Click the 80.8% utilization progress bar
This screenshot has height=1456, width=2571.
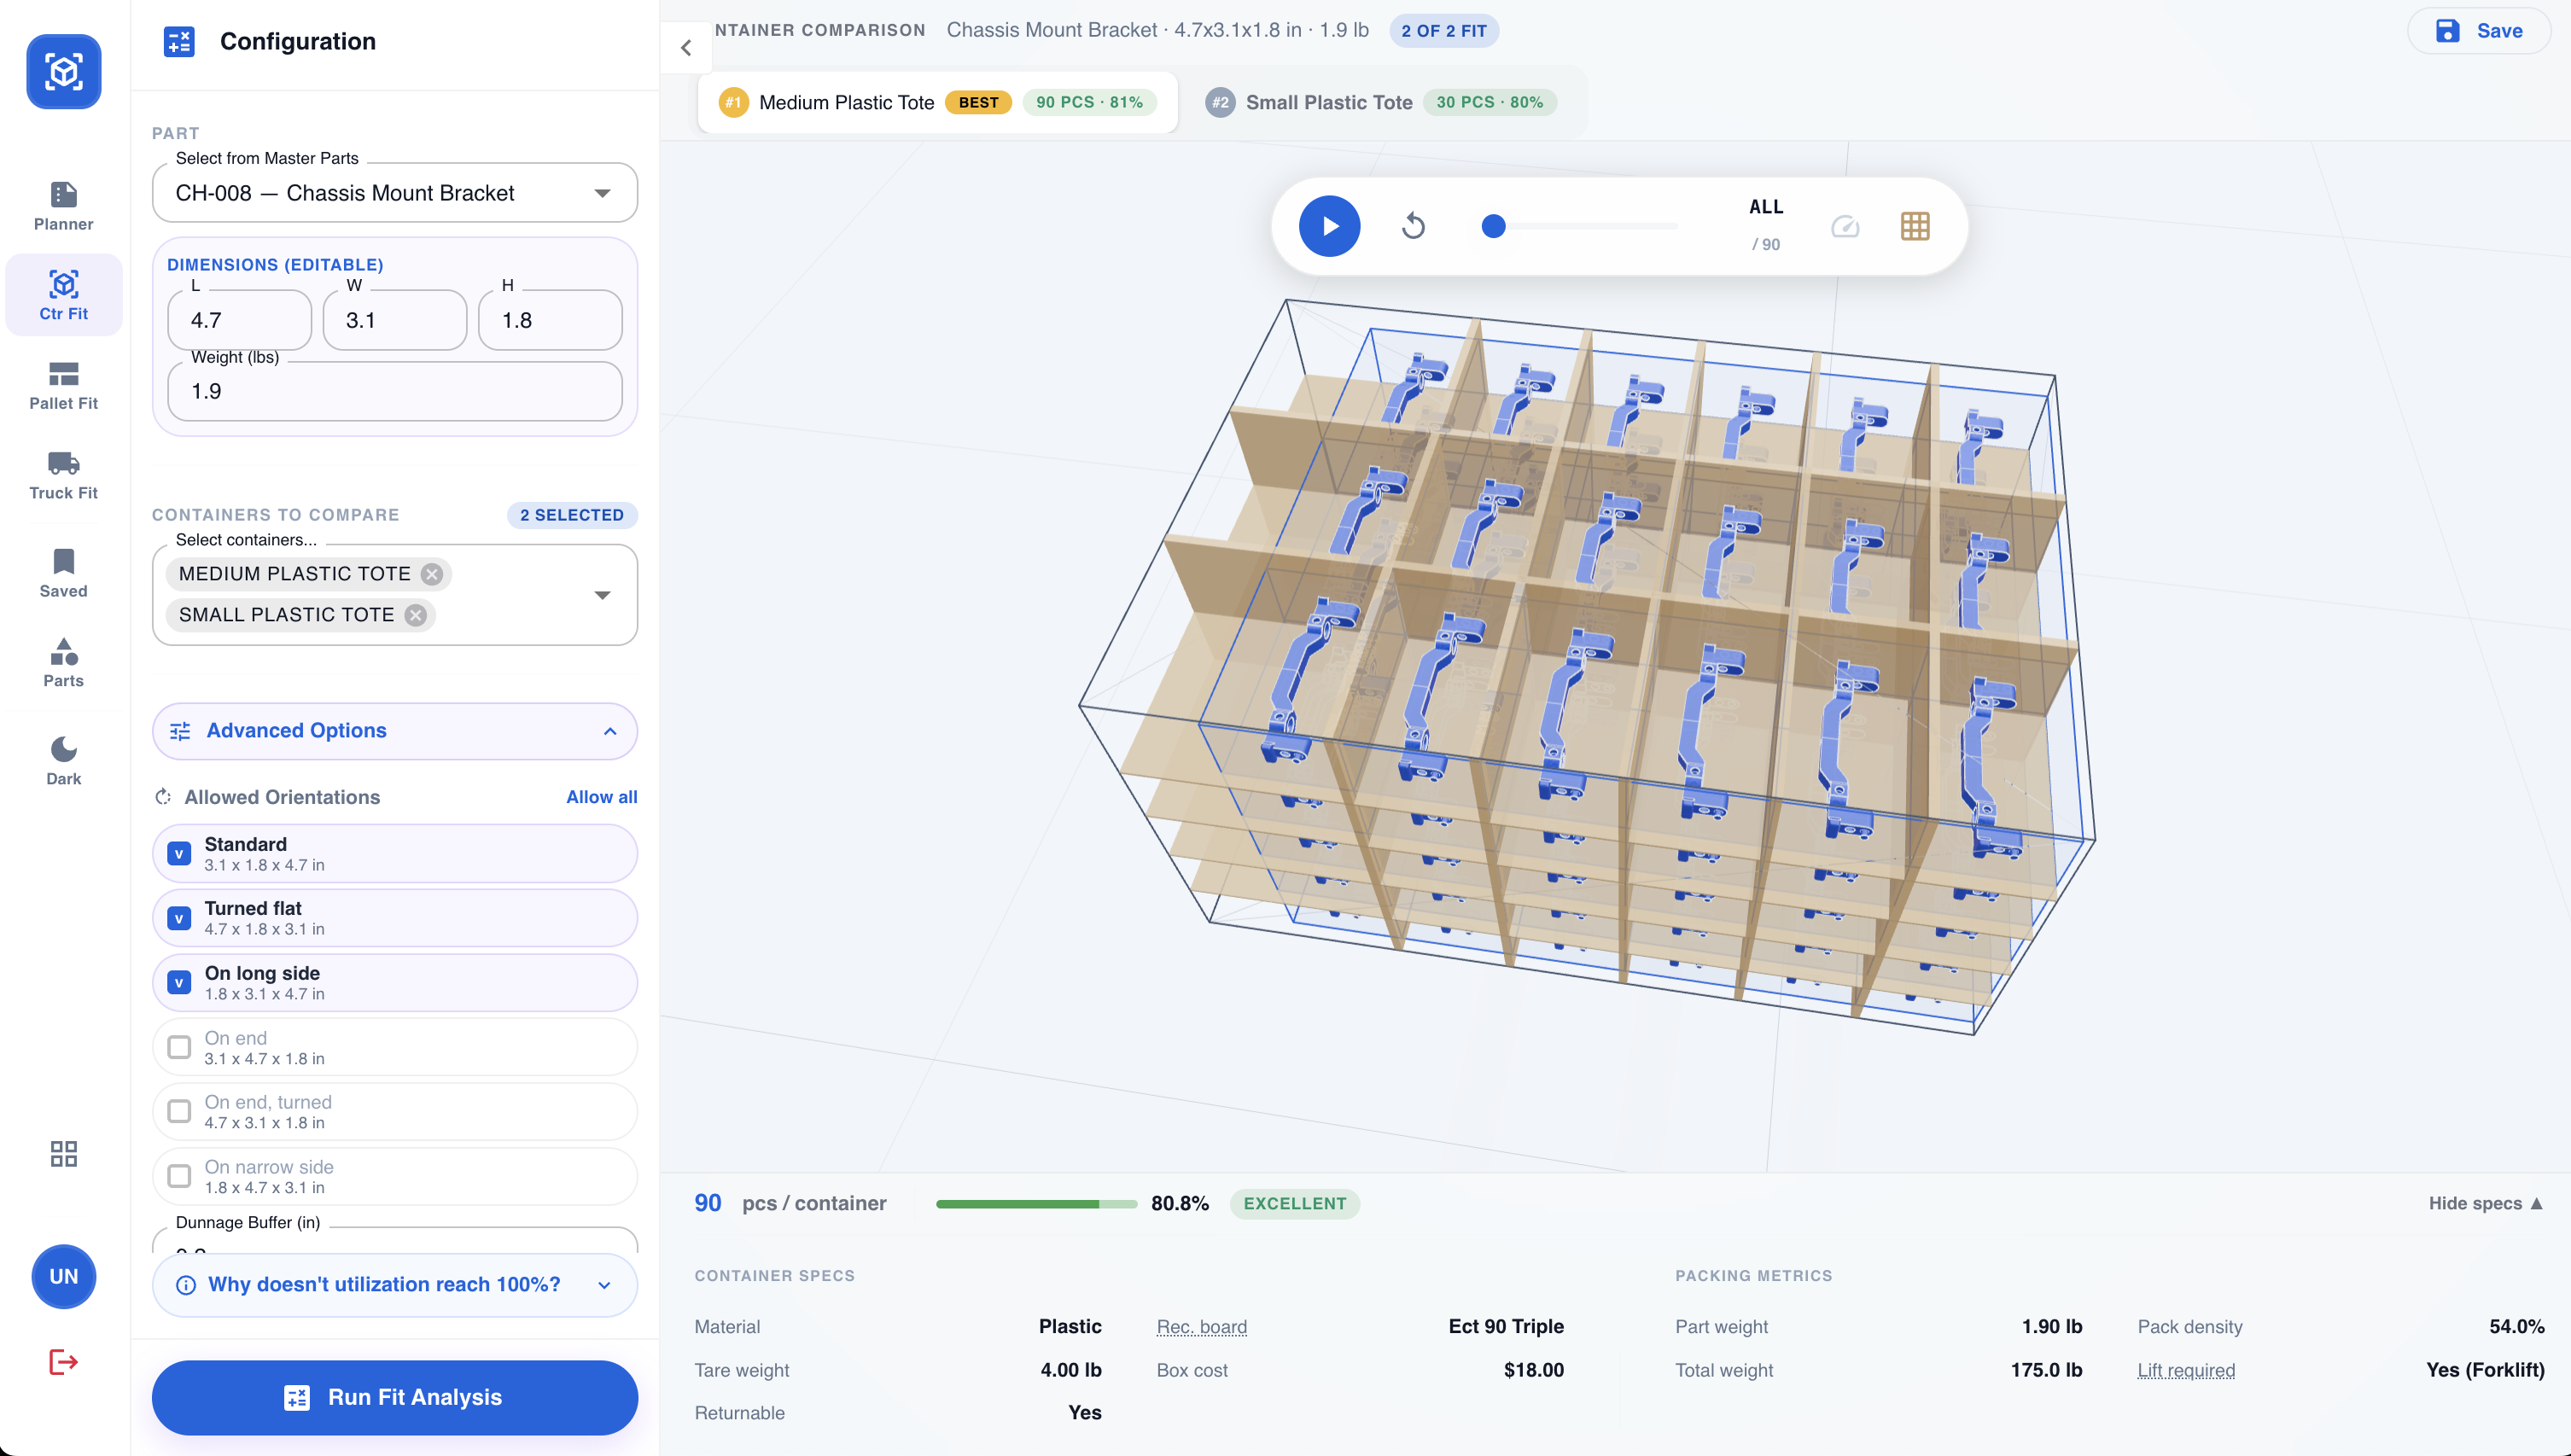point(1035,1204)
